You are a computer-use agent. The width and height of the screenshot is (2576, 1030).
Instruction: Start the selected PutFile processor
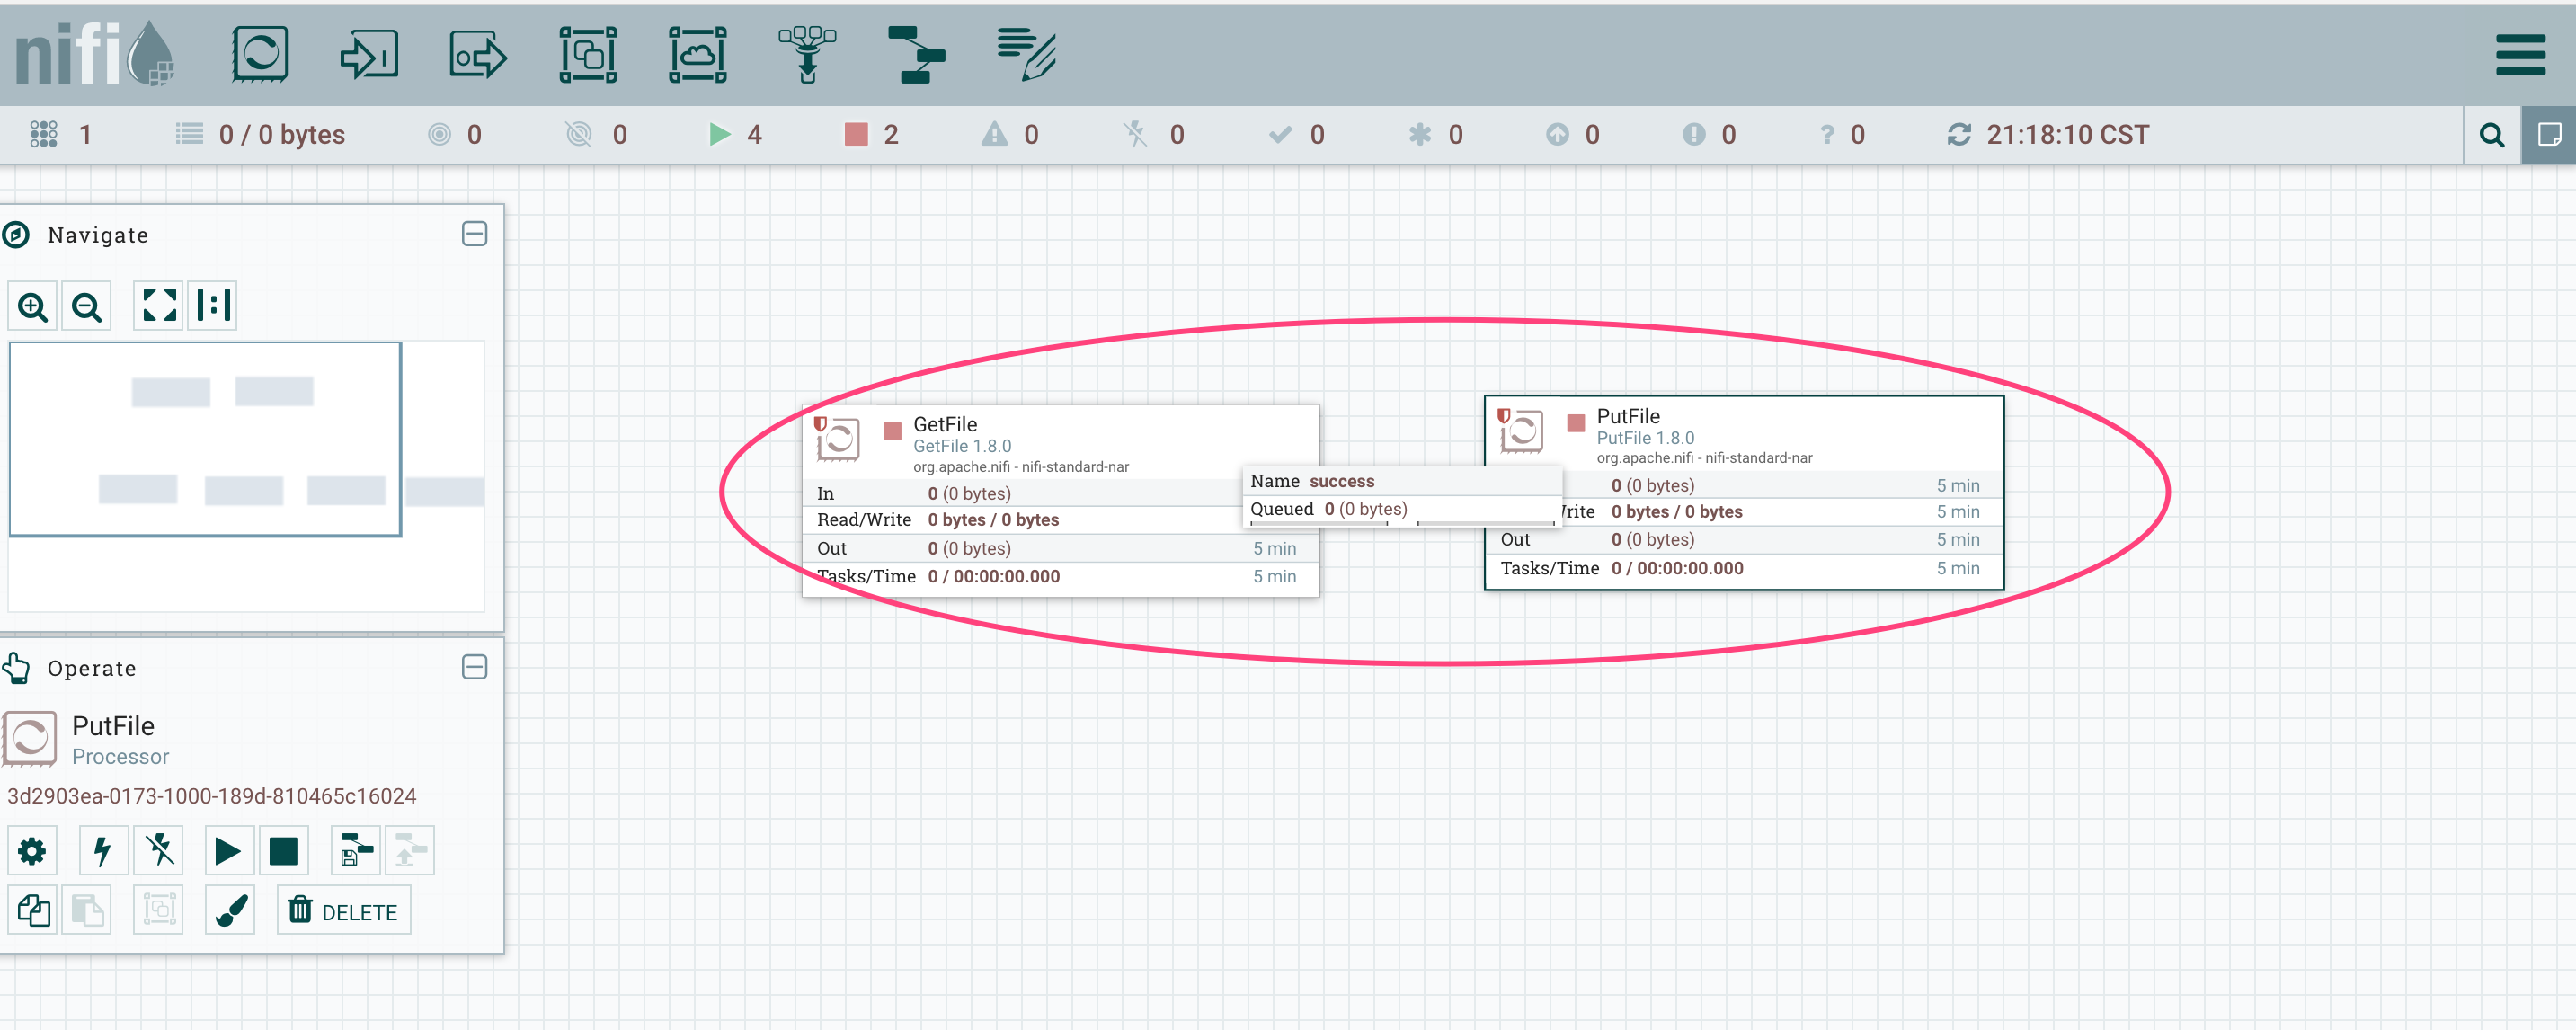pyautogui.click(x=229, y=851)
